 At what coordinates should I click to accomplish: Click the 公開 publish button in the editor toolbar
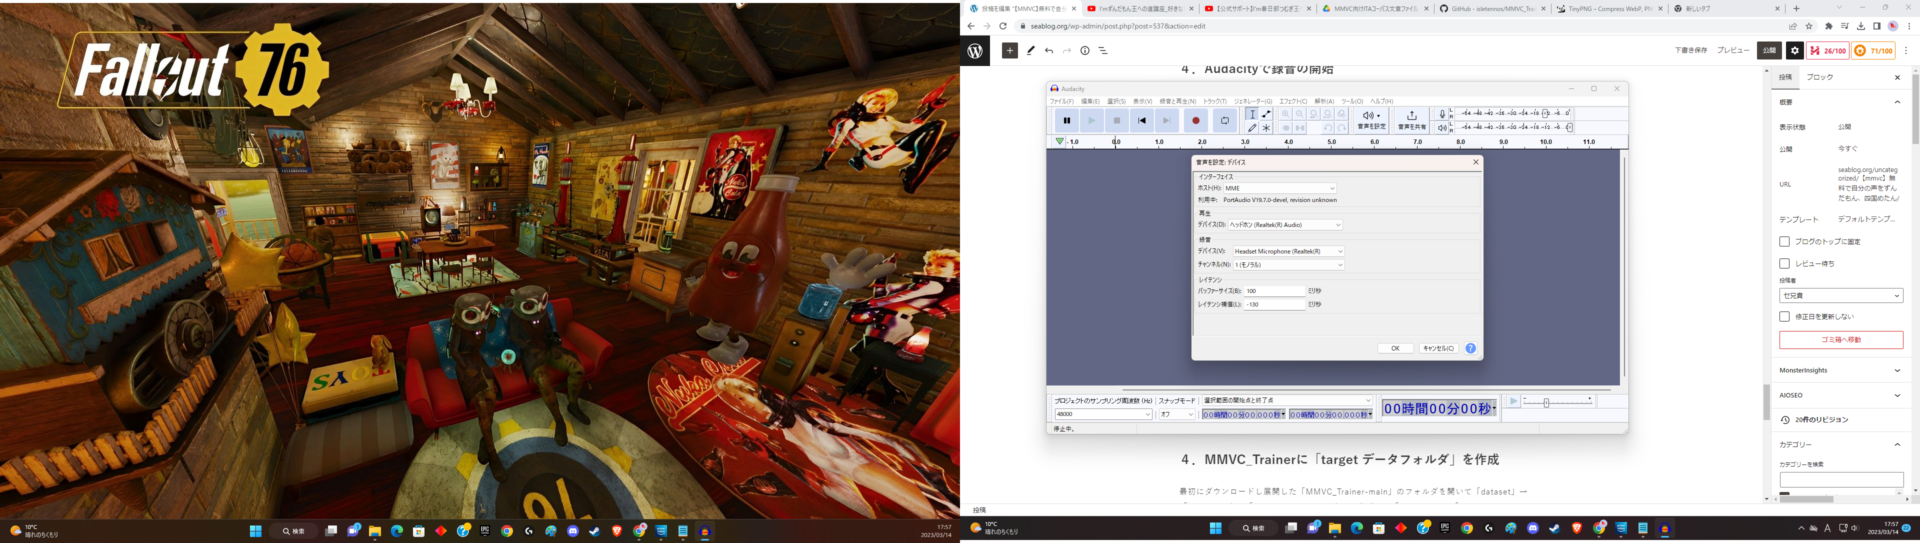tap(1769, 50)
